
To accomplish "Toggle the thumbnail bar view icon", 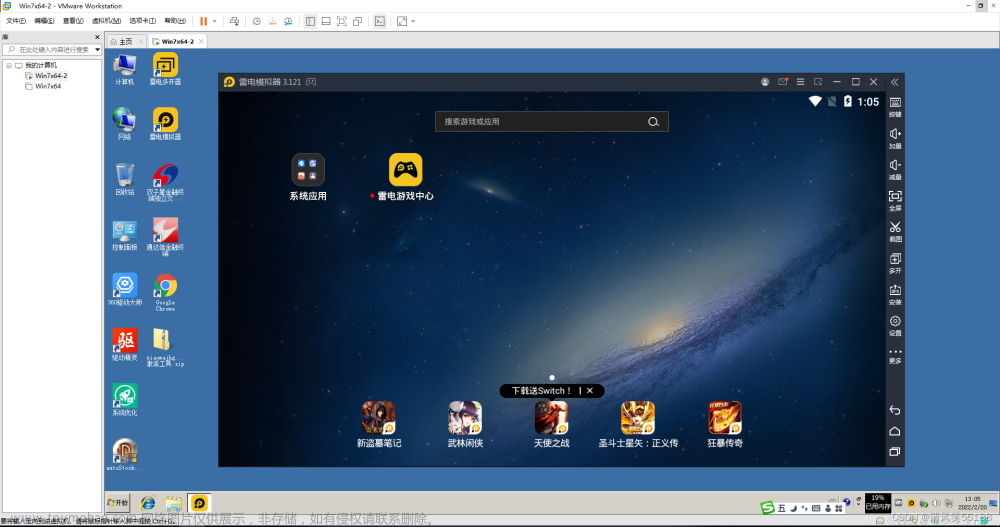I will [326, 21].
